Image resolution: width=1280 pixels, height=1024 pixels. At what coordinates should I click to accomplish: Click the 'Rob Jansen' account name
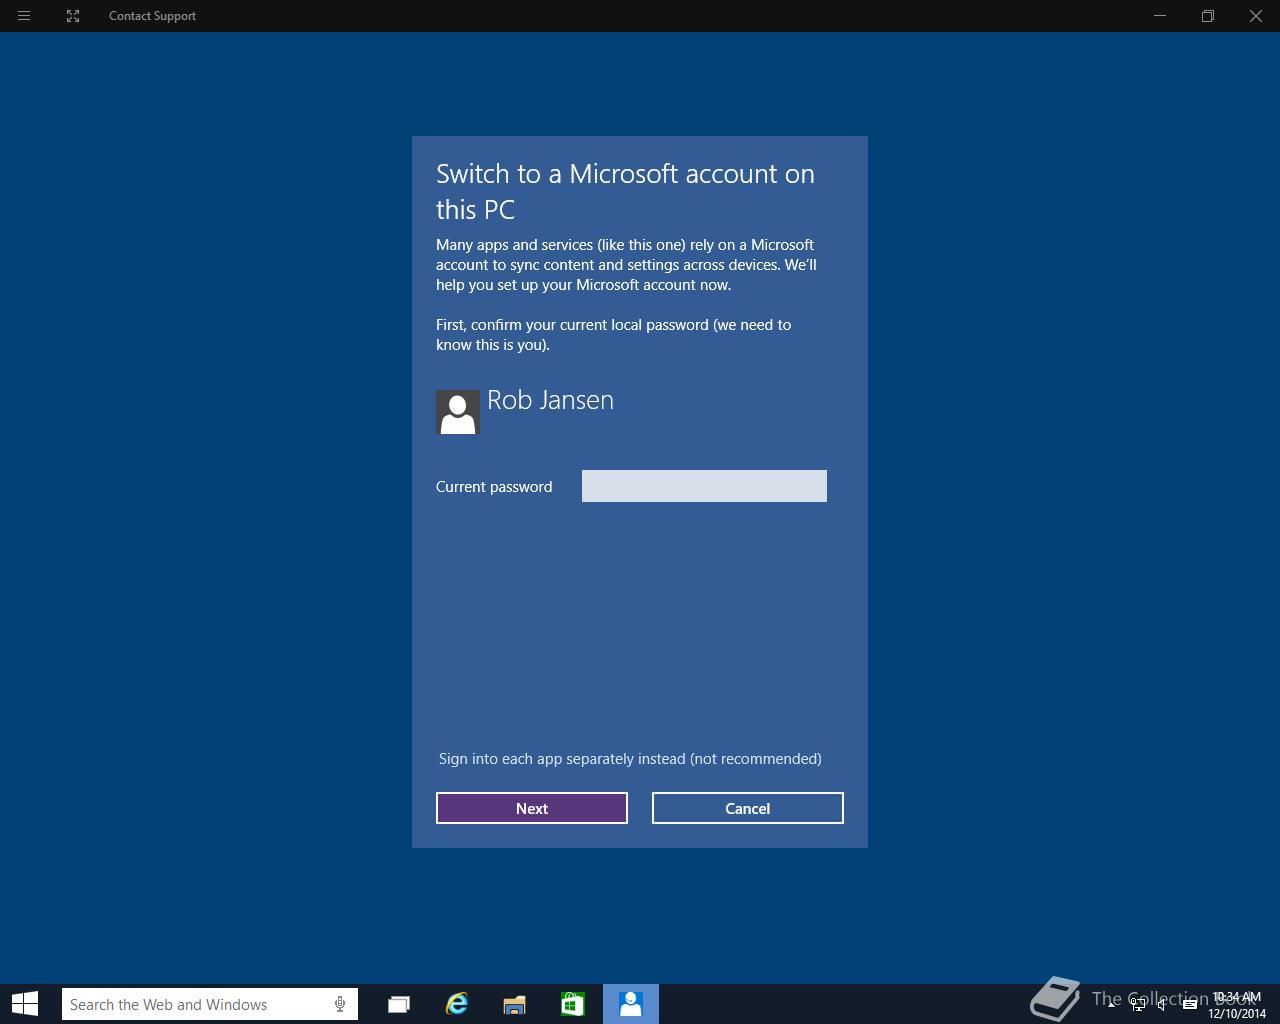point(550,400)
